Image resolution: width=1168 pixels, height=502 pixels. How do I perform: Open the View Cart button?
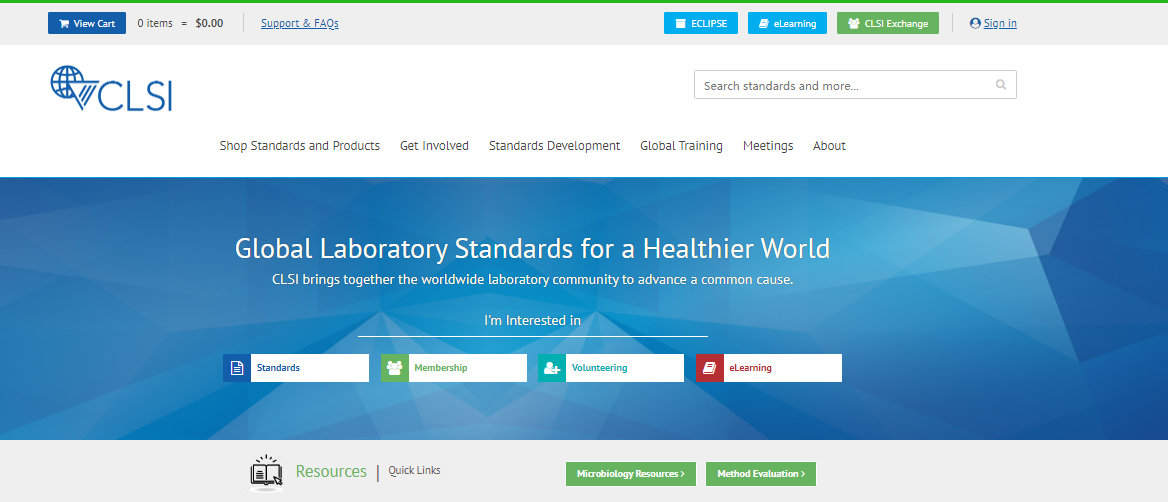coord(87,23)
